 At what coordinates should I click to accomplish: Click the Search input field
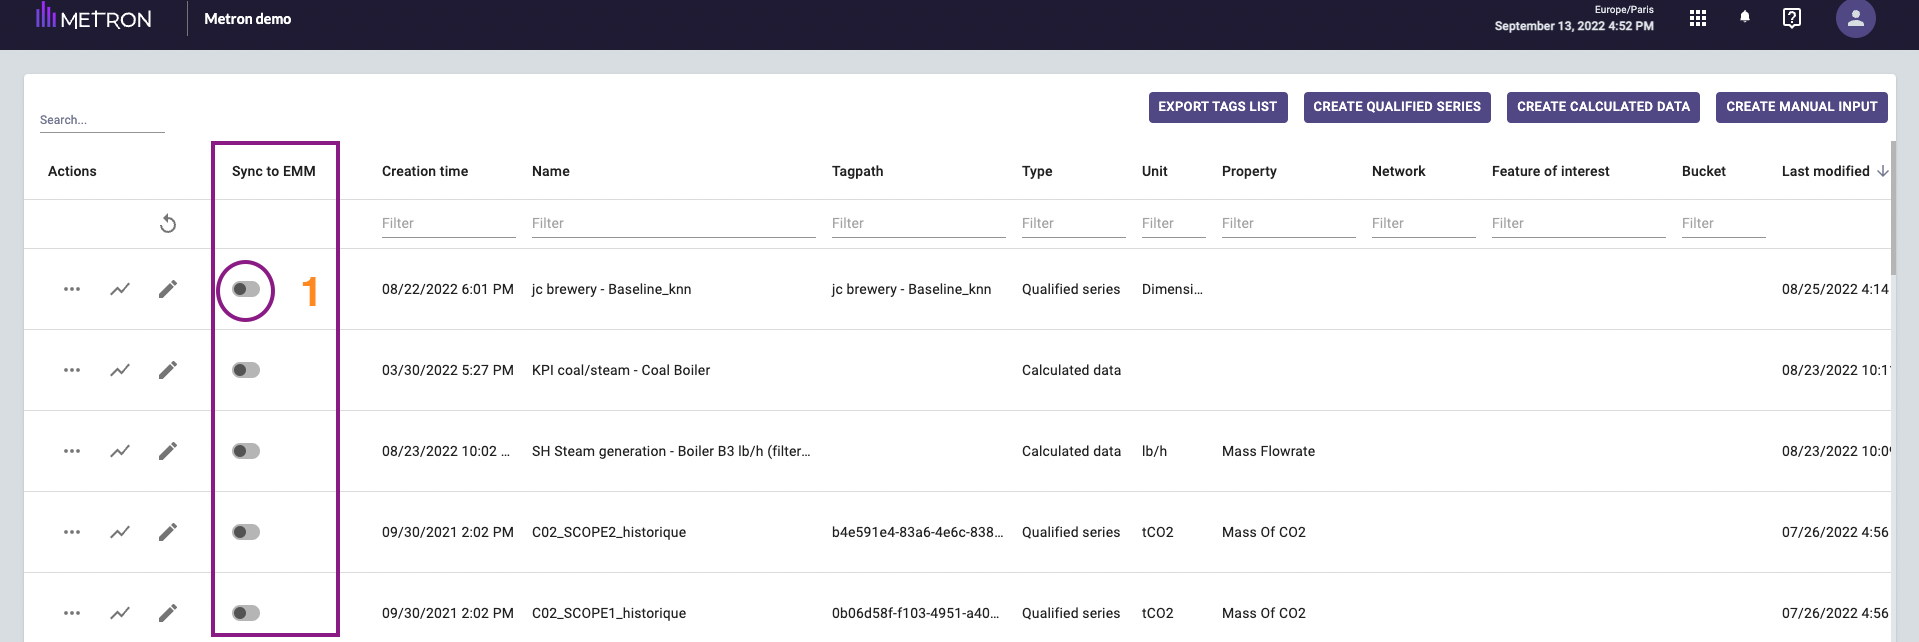pyautogui.click(x=101, y=120)
